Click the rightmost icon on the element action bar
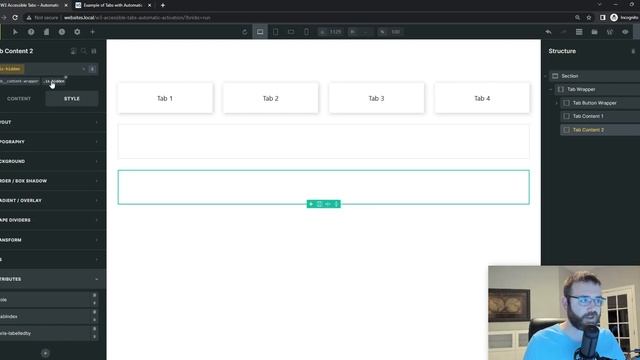This screenshot has height=360, width=640. [x=336, y=204]
